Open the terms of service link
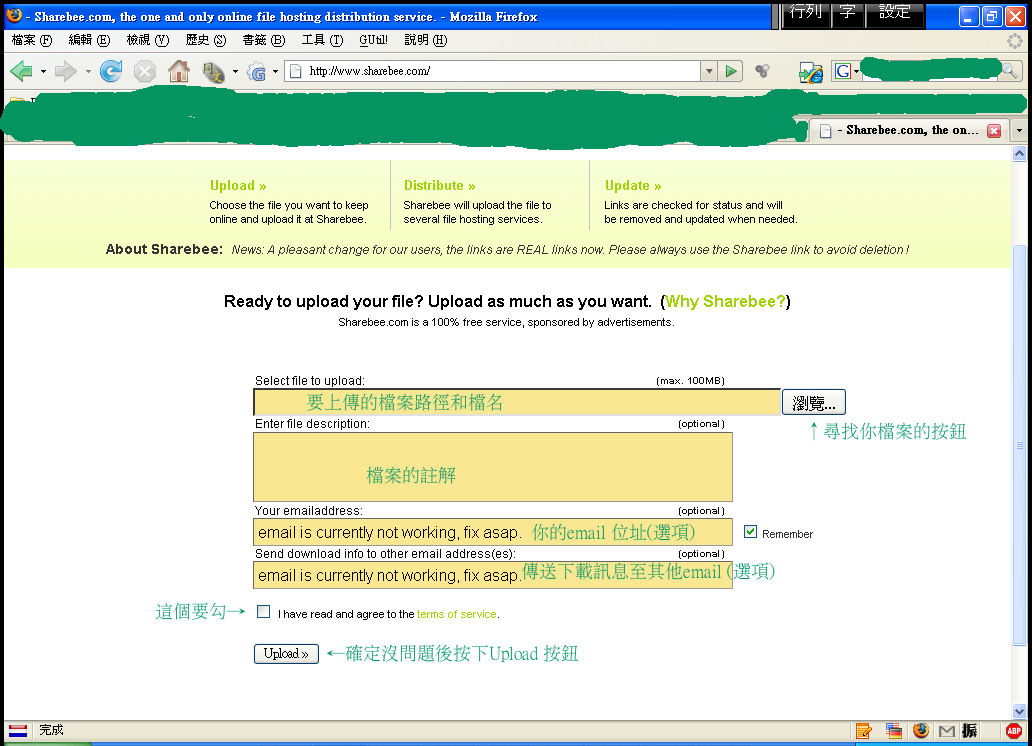 pos(456,614)
